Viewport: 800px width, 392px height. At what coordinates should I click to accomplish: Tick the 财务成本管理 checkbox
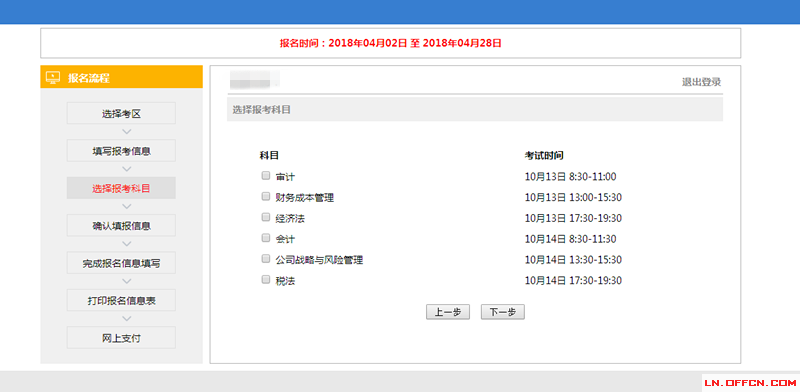tap(265, 196)
